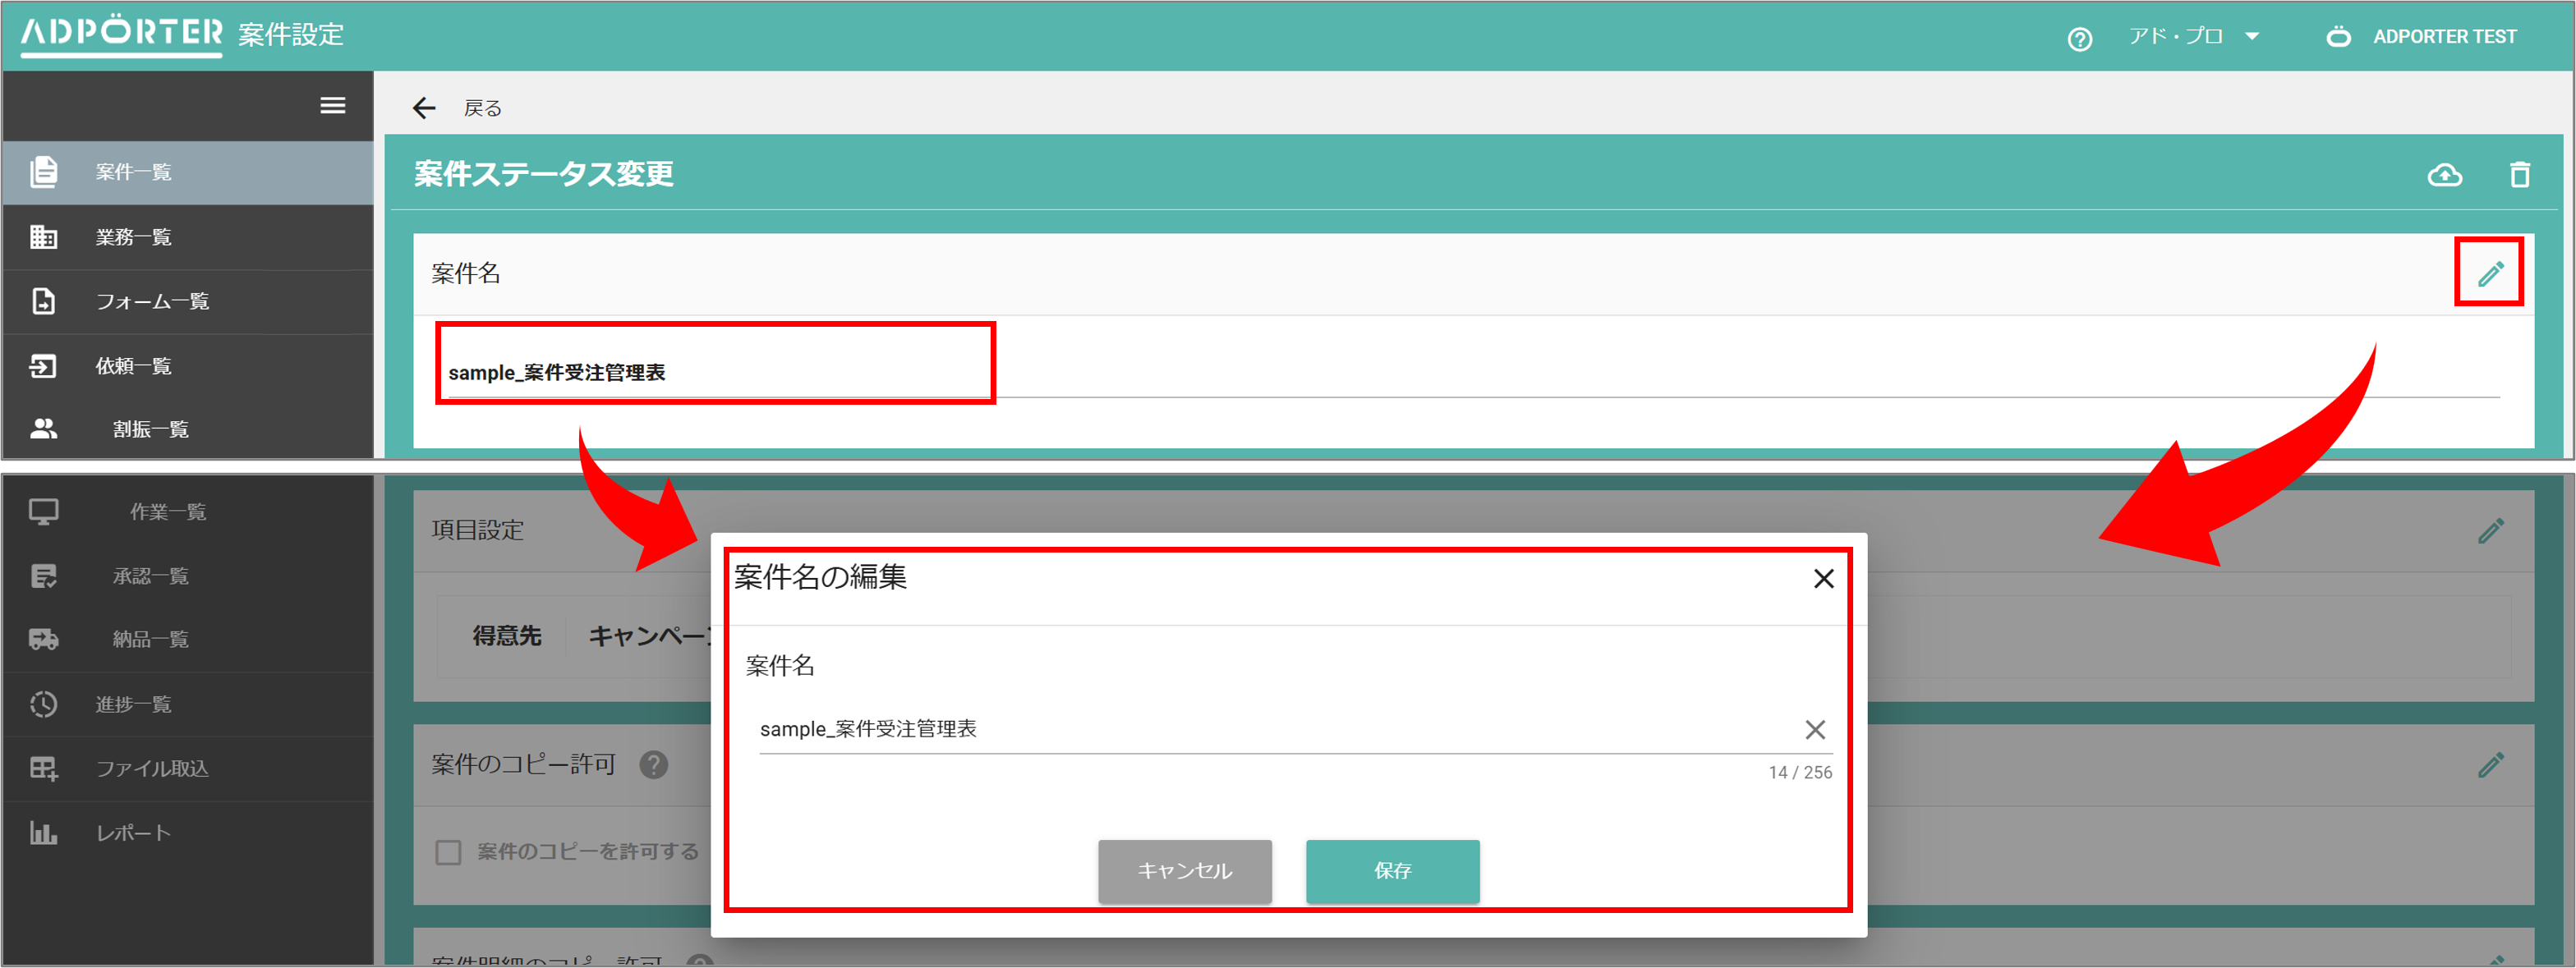Click the 14 / 256 character counter

pyautogui.click(x=1800, y=773)
